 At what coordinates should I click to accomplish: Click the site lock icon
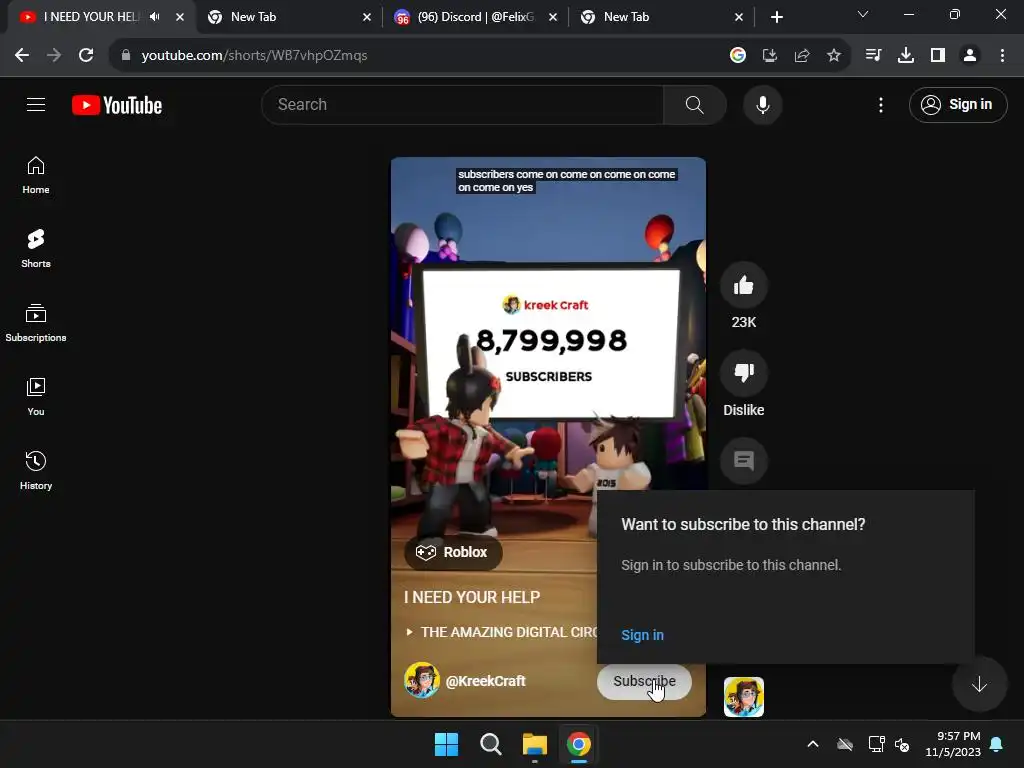[x=126, y=56]
